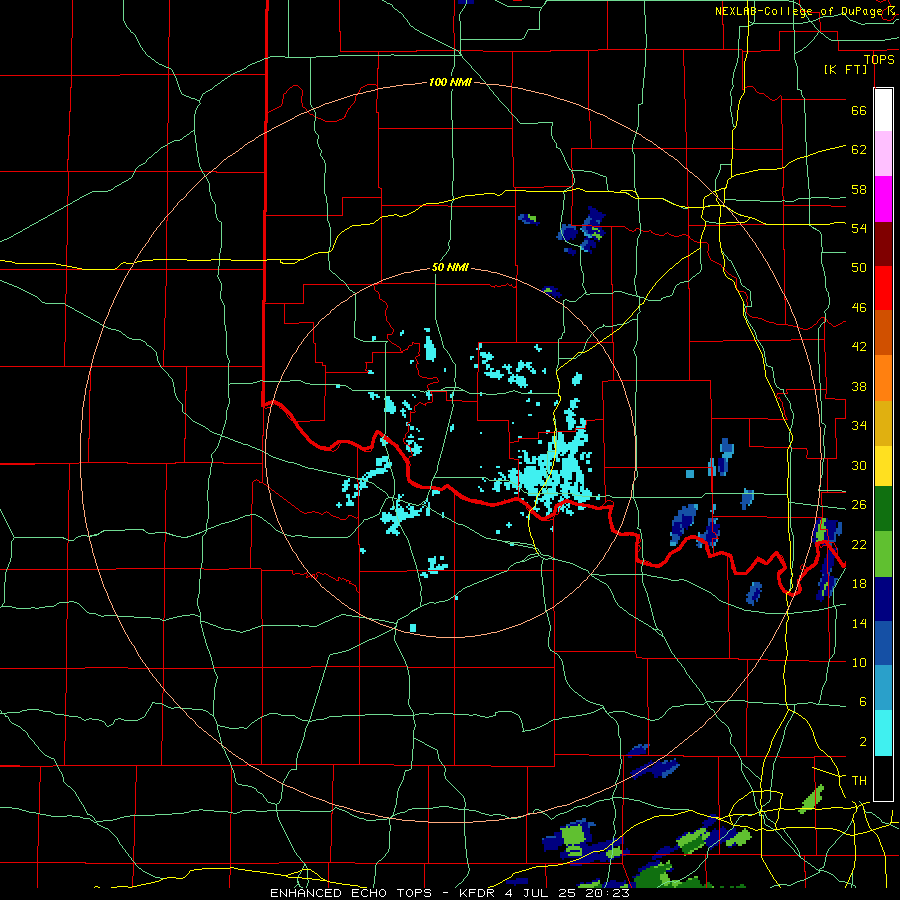Select the 18 value on the scale

click(x=859, y=584)
